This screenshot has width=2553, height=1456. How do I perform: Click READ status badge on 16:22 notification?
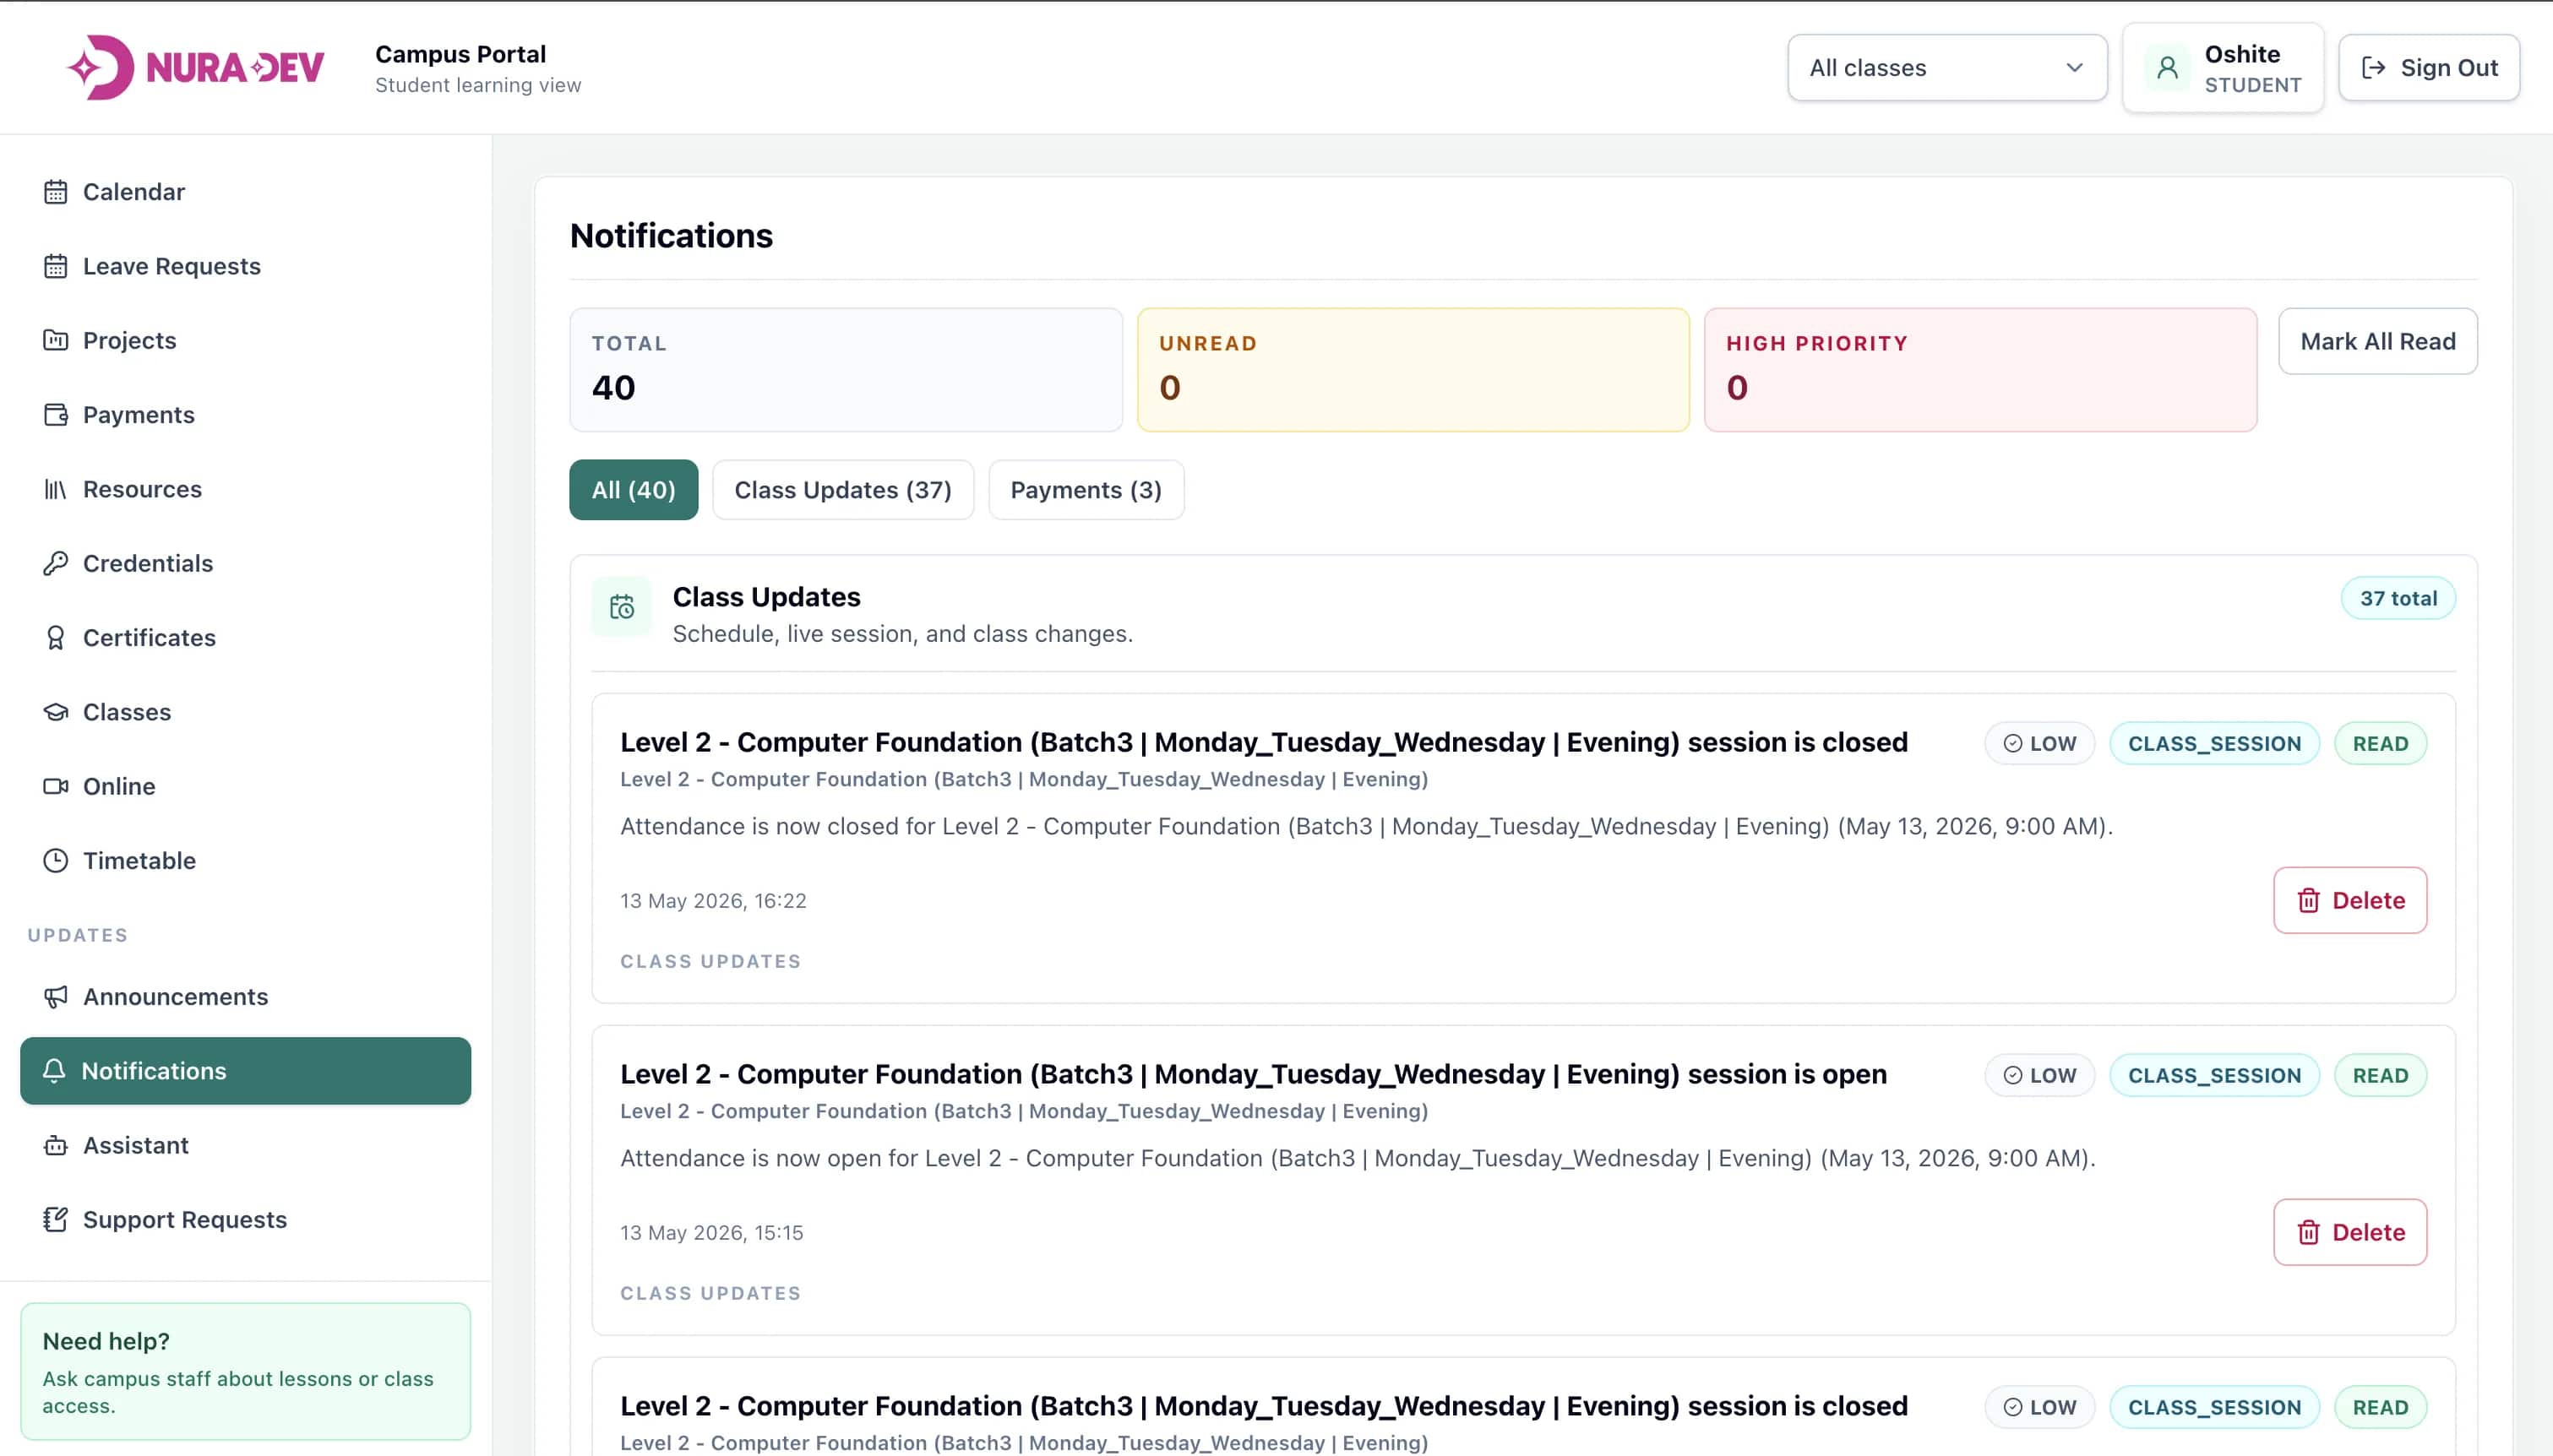[x=2380, y=743]
